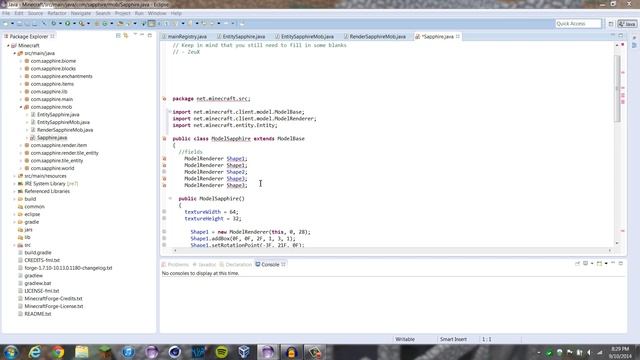The height and width of the screenshot is (360, 640).
Task: Switch to EntitySapphire.java tab
Action: 244,37
